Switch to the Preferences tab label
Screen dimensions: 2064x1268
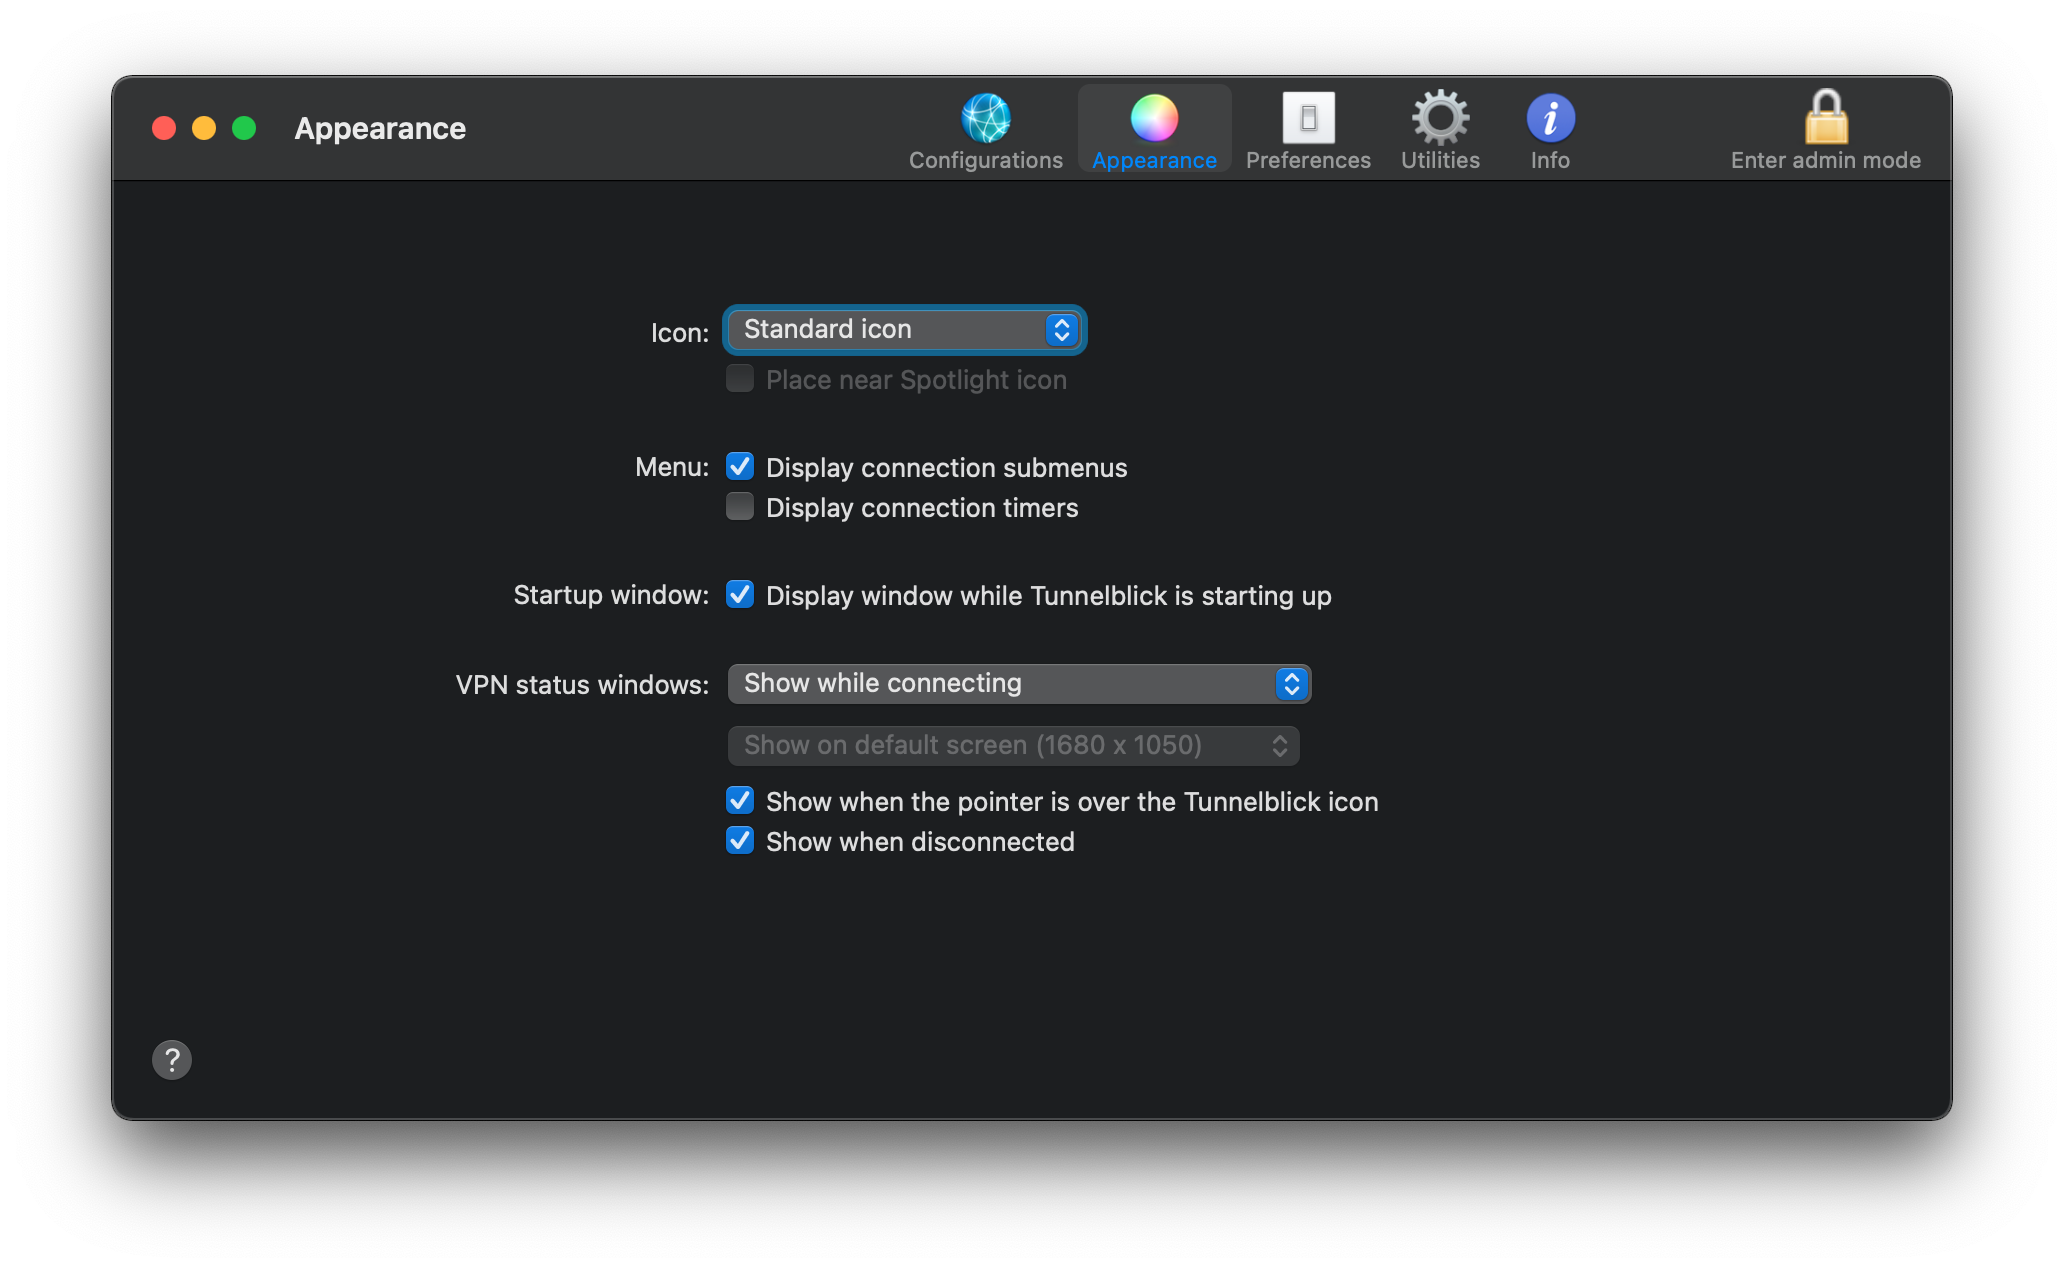pyautogui.click(x=1308, y=160)
